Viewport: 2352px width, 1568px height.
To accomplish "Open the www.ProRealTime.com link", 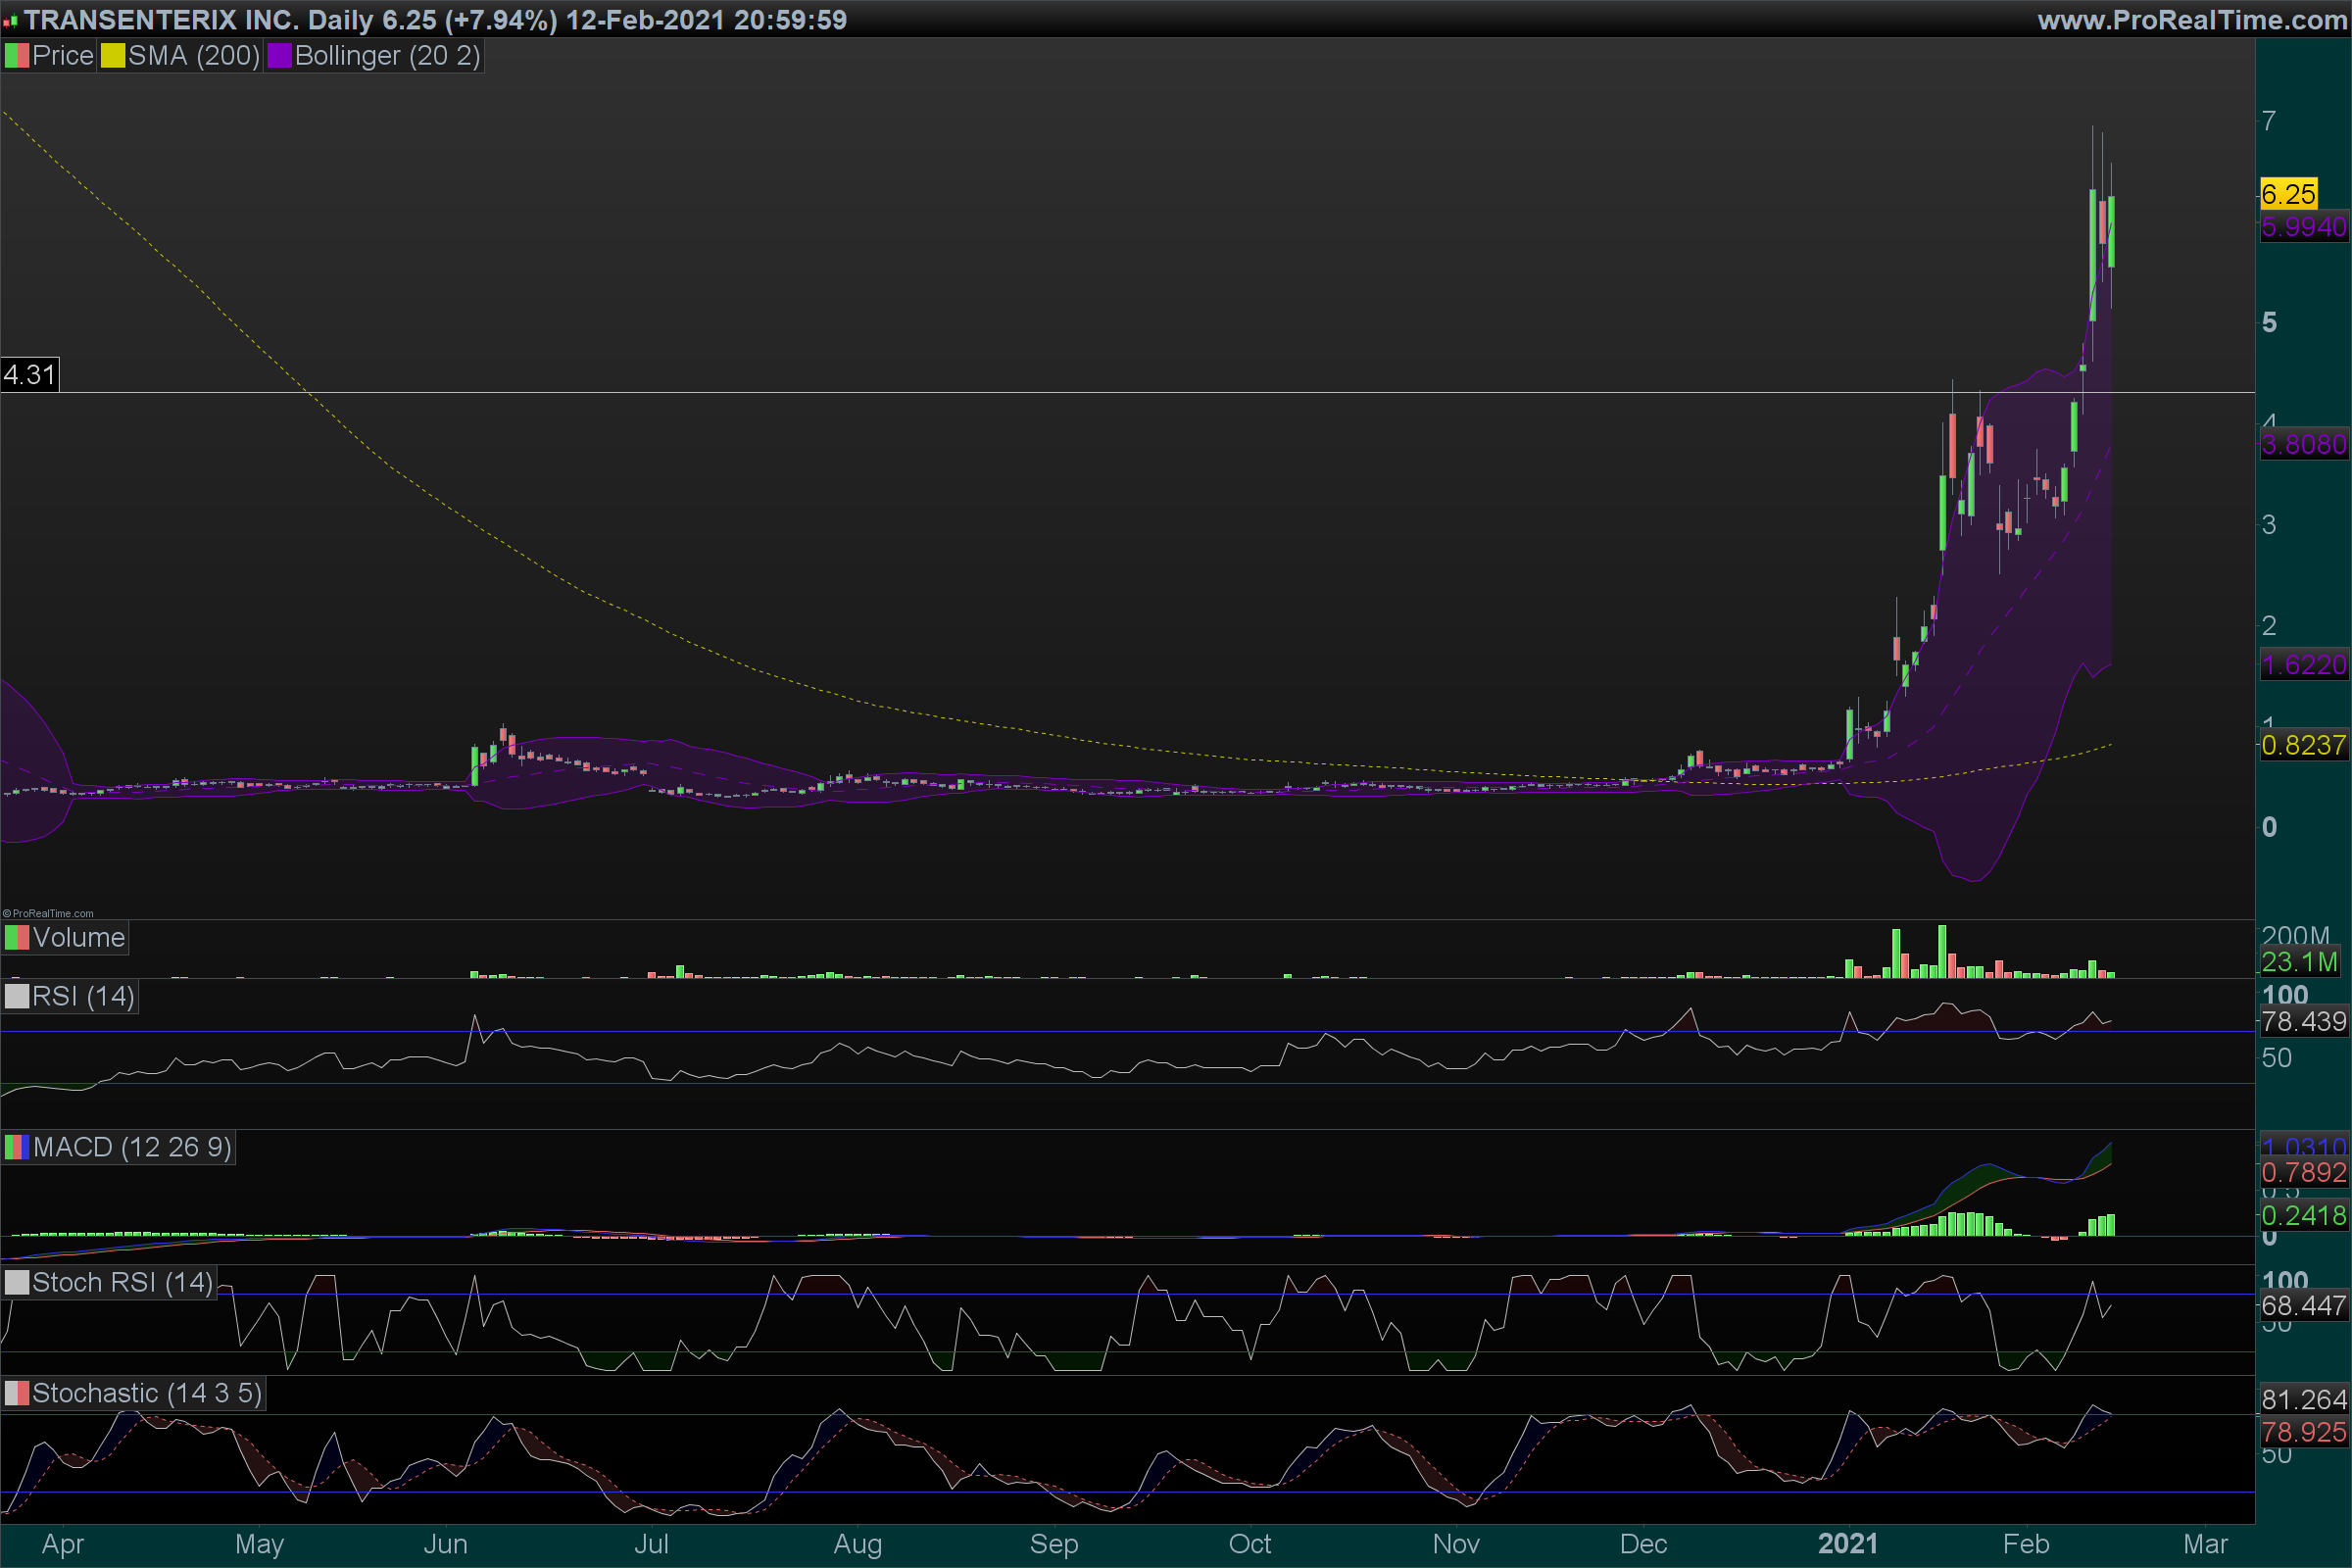I will (x=2191, y=20).
